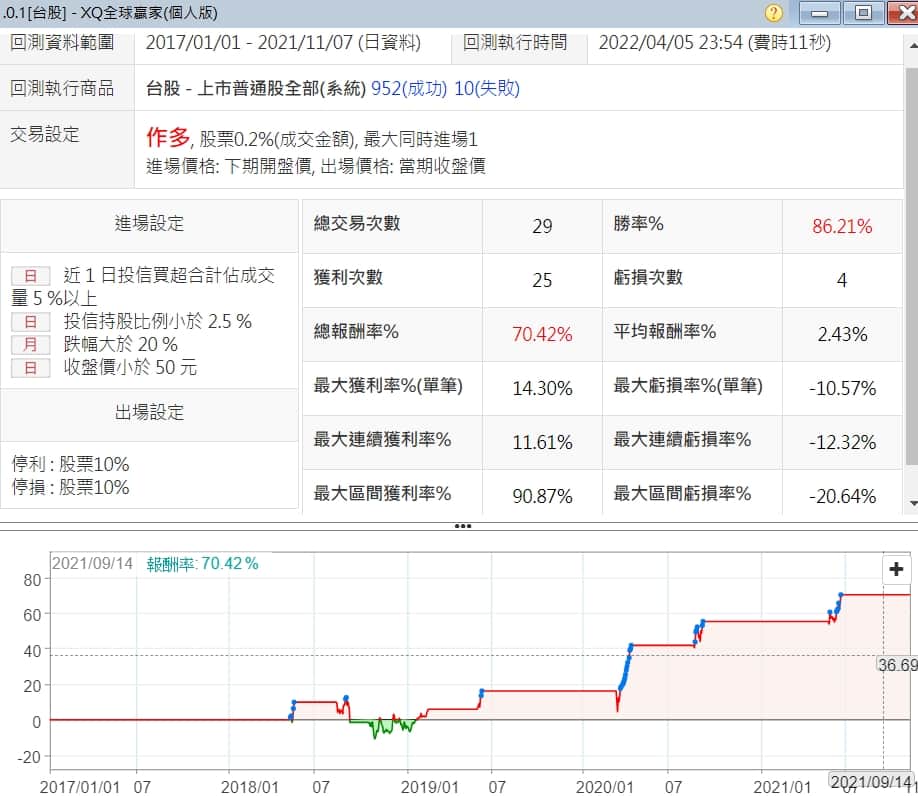Click the 日 badge beside 近 1 日投信買超
The width and height of the screenshot is (918, 796).
30,275
